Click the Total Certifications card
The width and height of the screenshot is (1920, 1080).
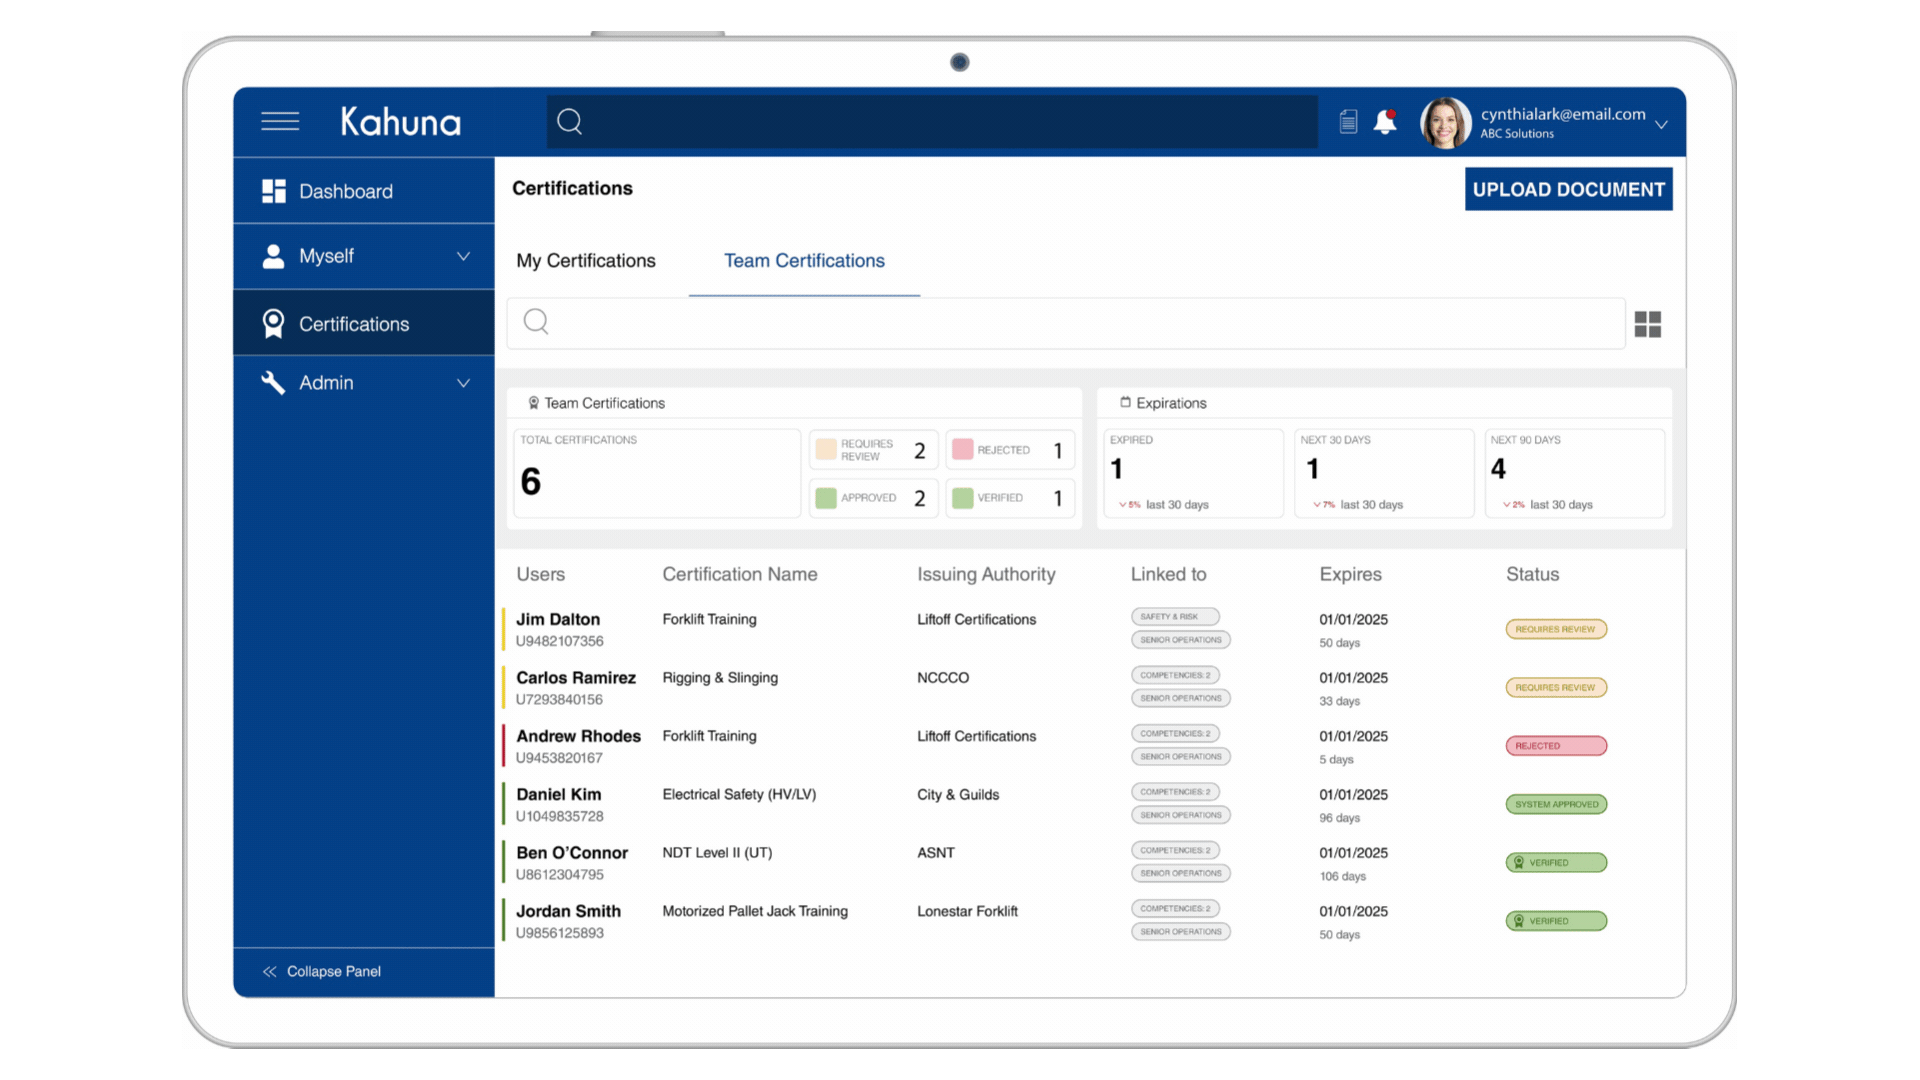pyautogui.click(x=657, y=473)
